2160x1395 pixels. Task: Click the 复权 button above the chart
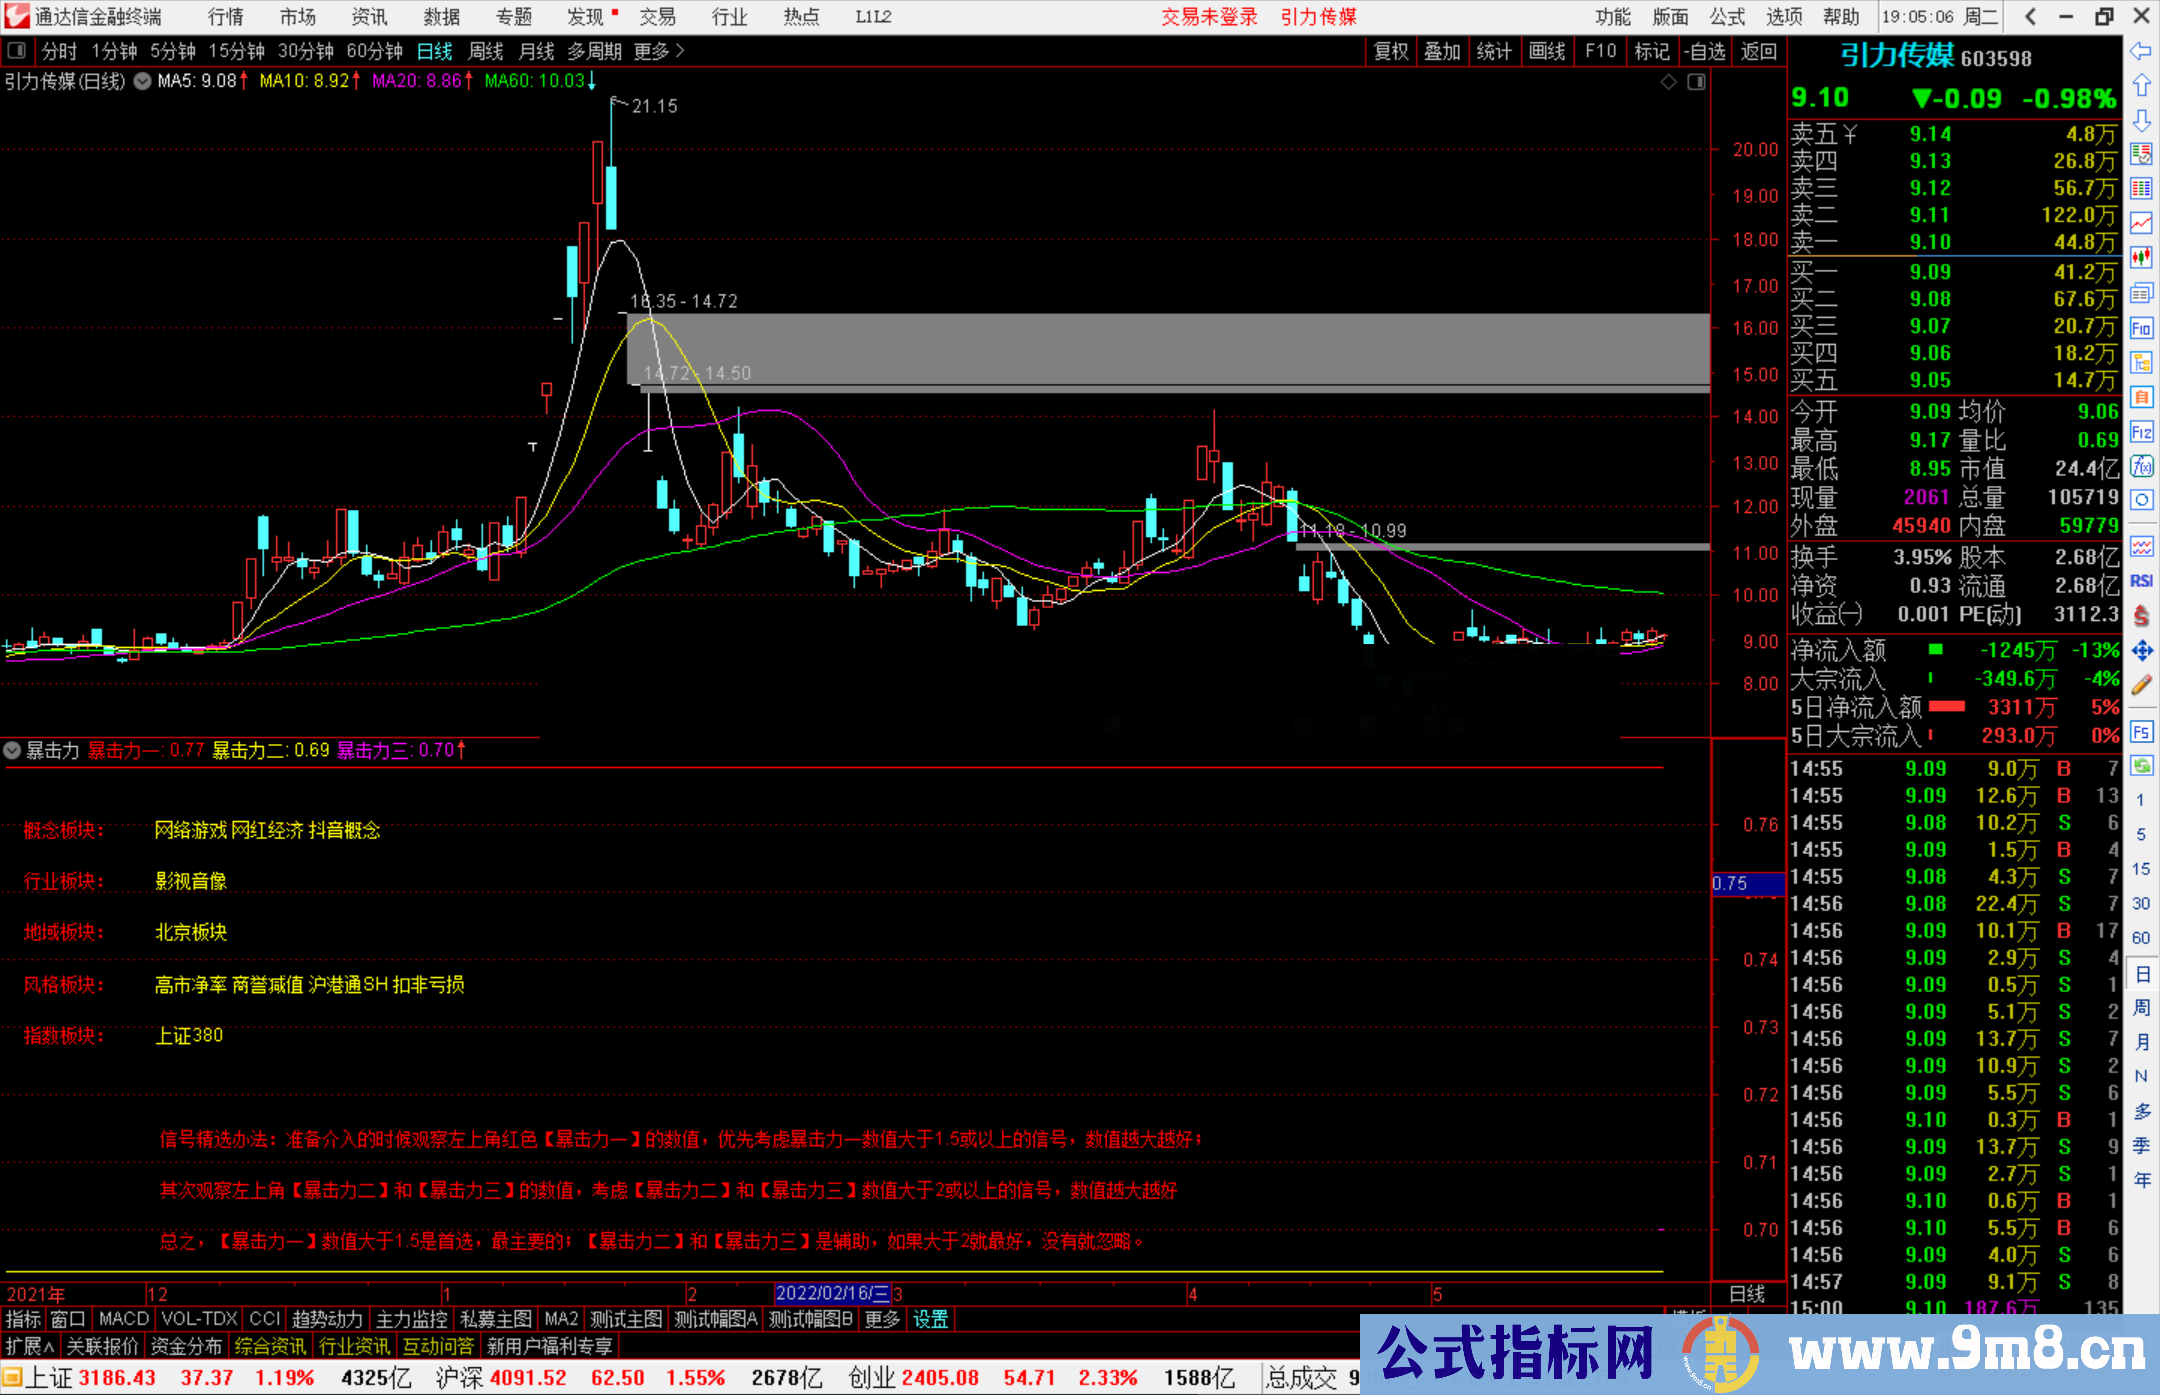tap(1390, 51)
